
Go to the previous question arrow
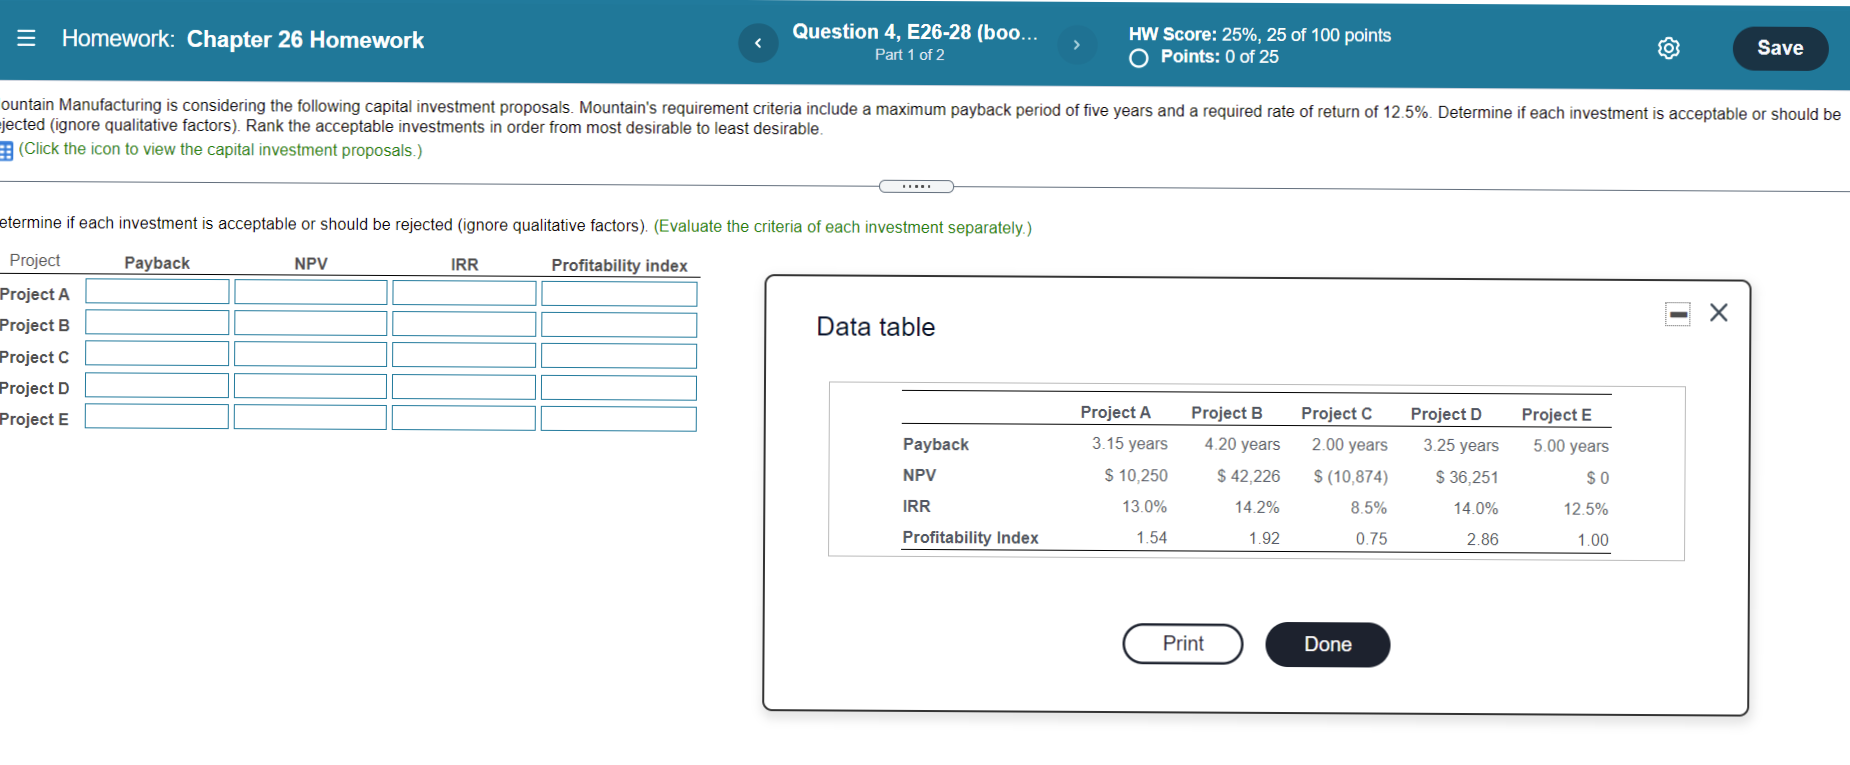pyautogui.click(x=758, y=43)
